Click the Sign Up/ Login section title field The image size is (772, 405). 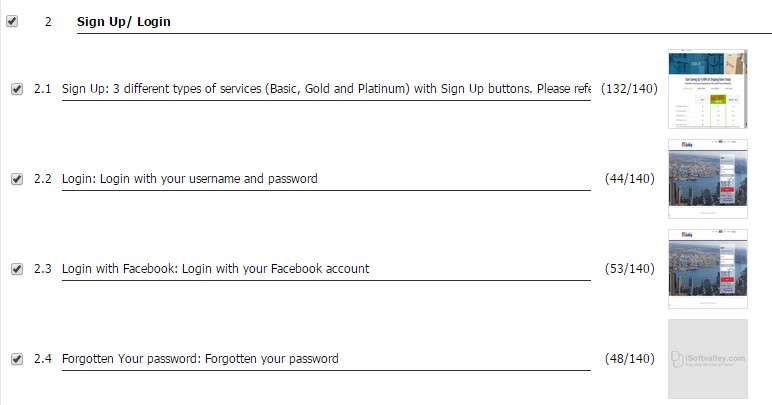pos(424,22)
